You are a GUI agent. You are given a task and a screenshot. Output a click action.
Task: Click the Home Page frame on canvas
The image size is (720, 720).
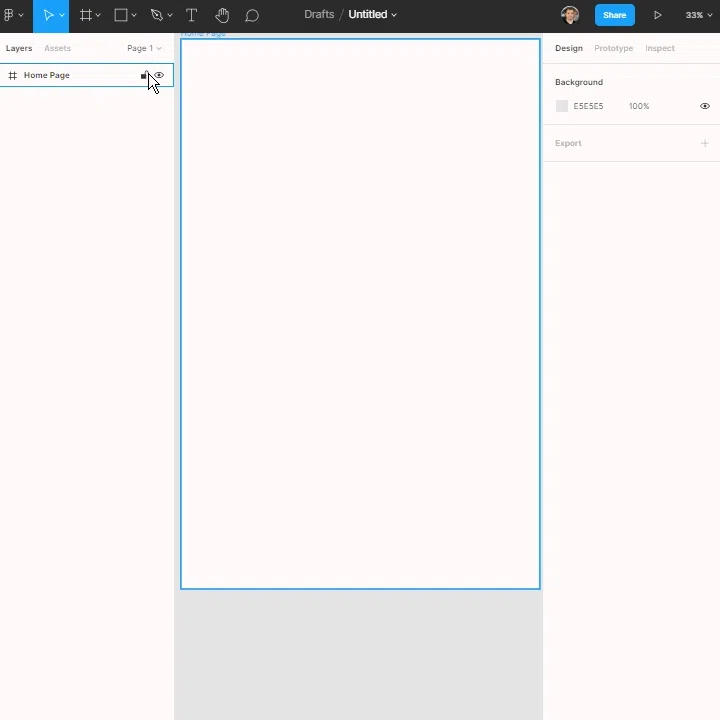click(x=360, y=314)
